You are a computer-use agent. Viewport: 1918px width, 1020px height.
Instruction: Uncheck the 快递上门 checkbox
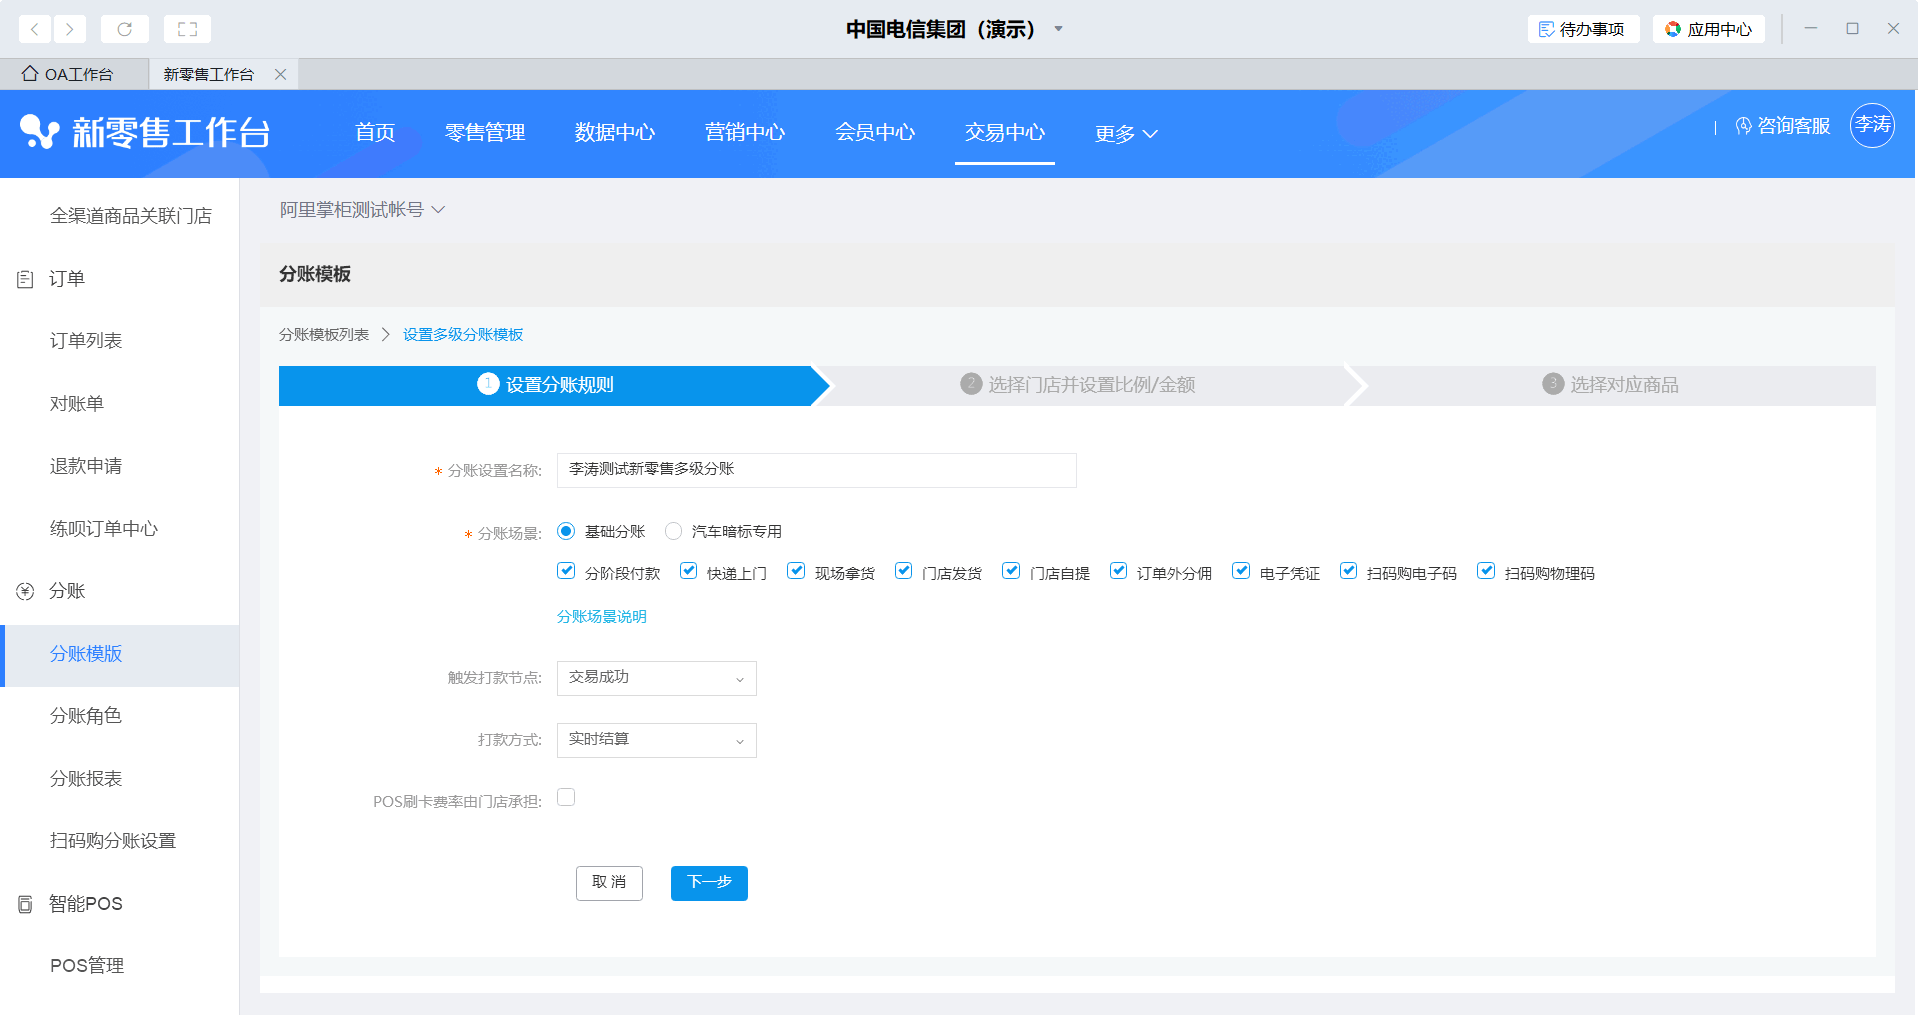click(x=688, y=571)
